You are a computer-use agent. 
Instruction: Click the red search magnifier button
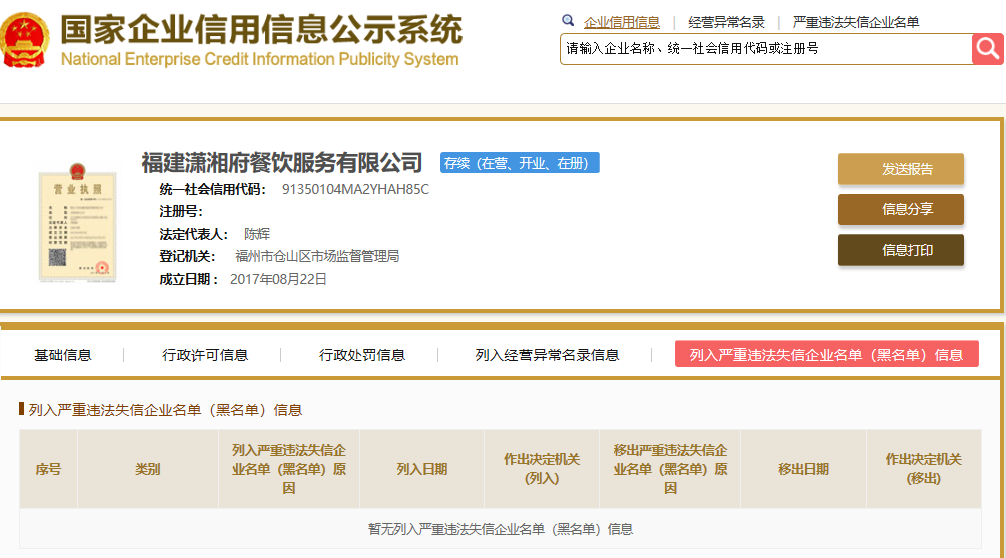pyautogui.click(x=987, y=49)
